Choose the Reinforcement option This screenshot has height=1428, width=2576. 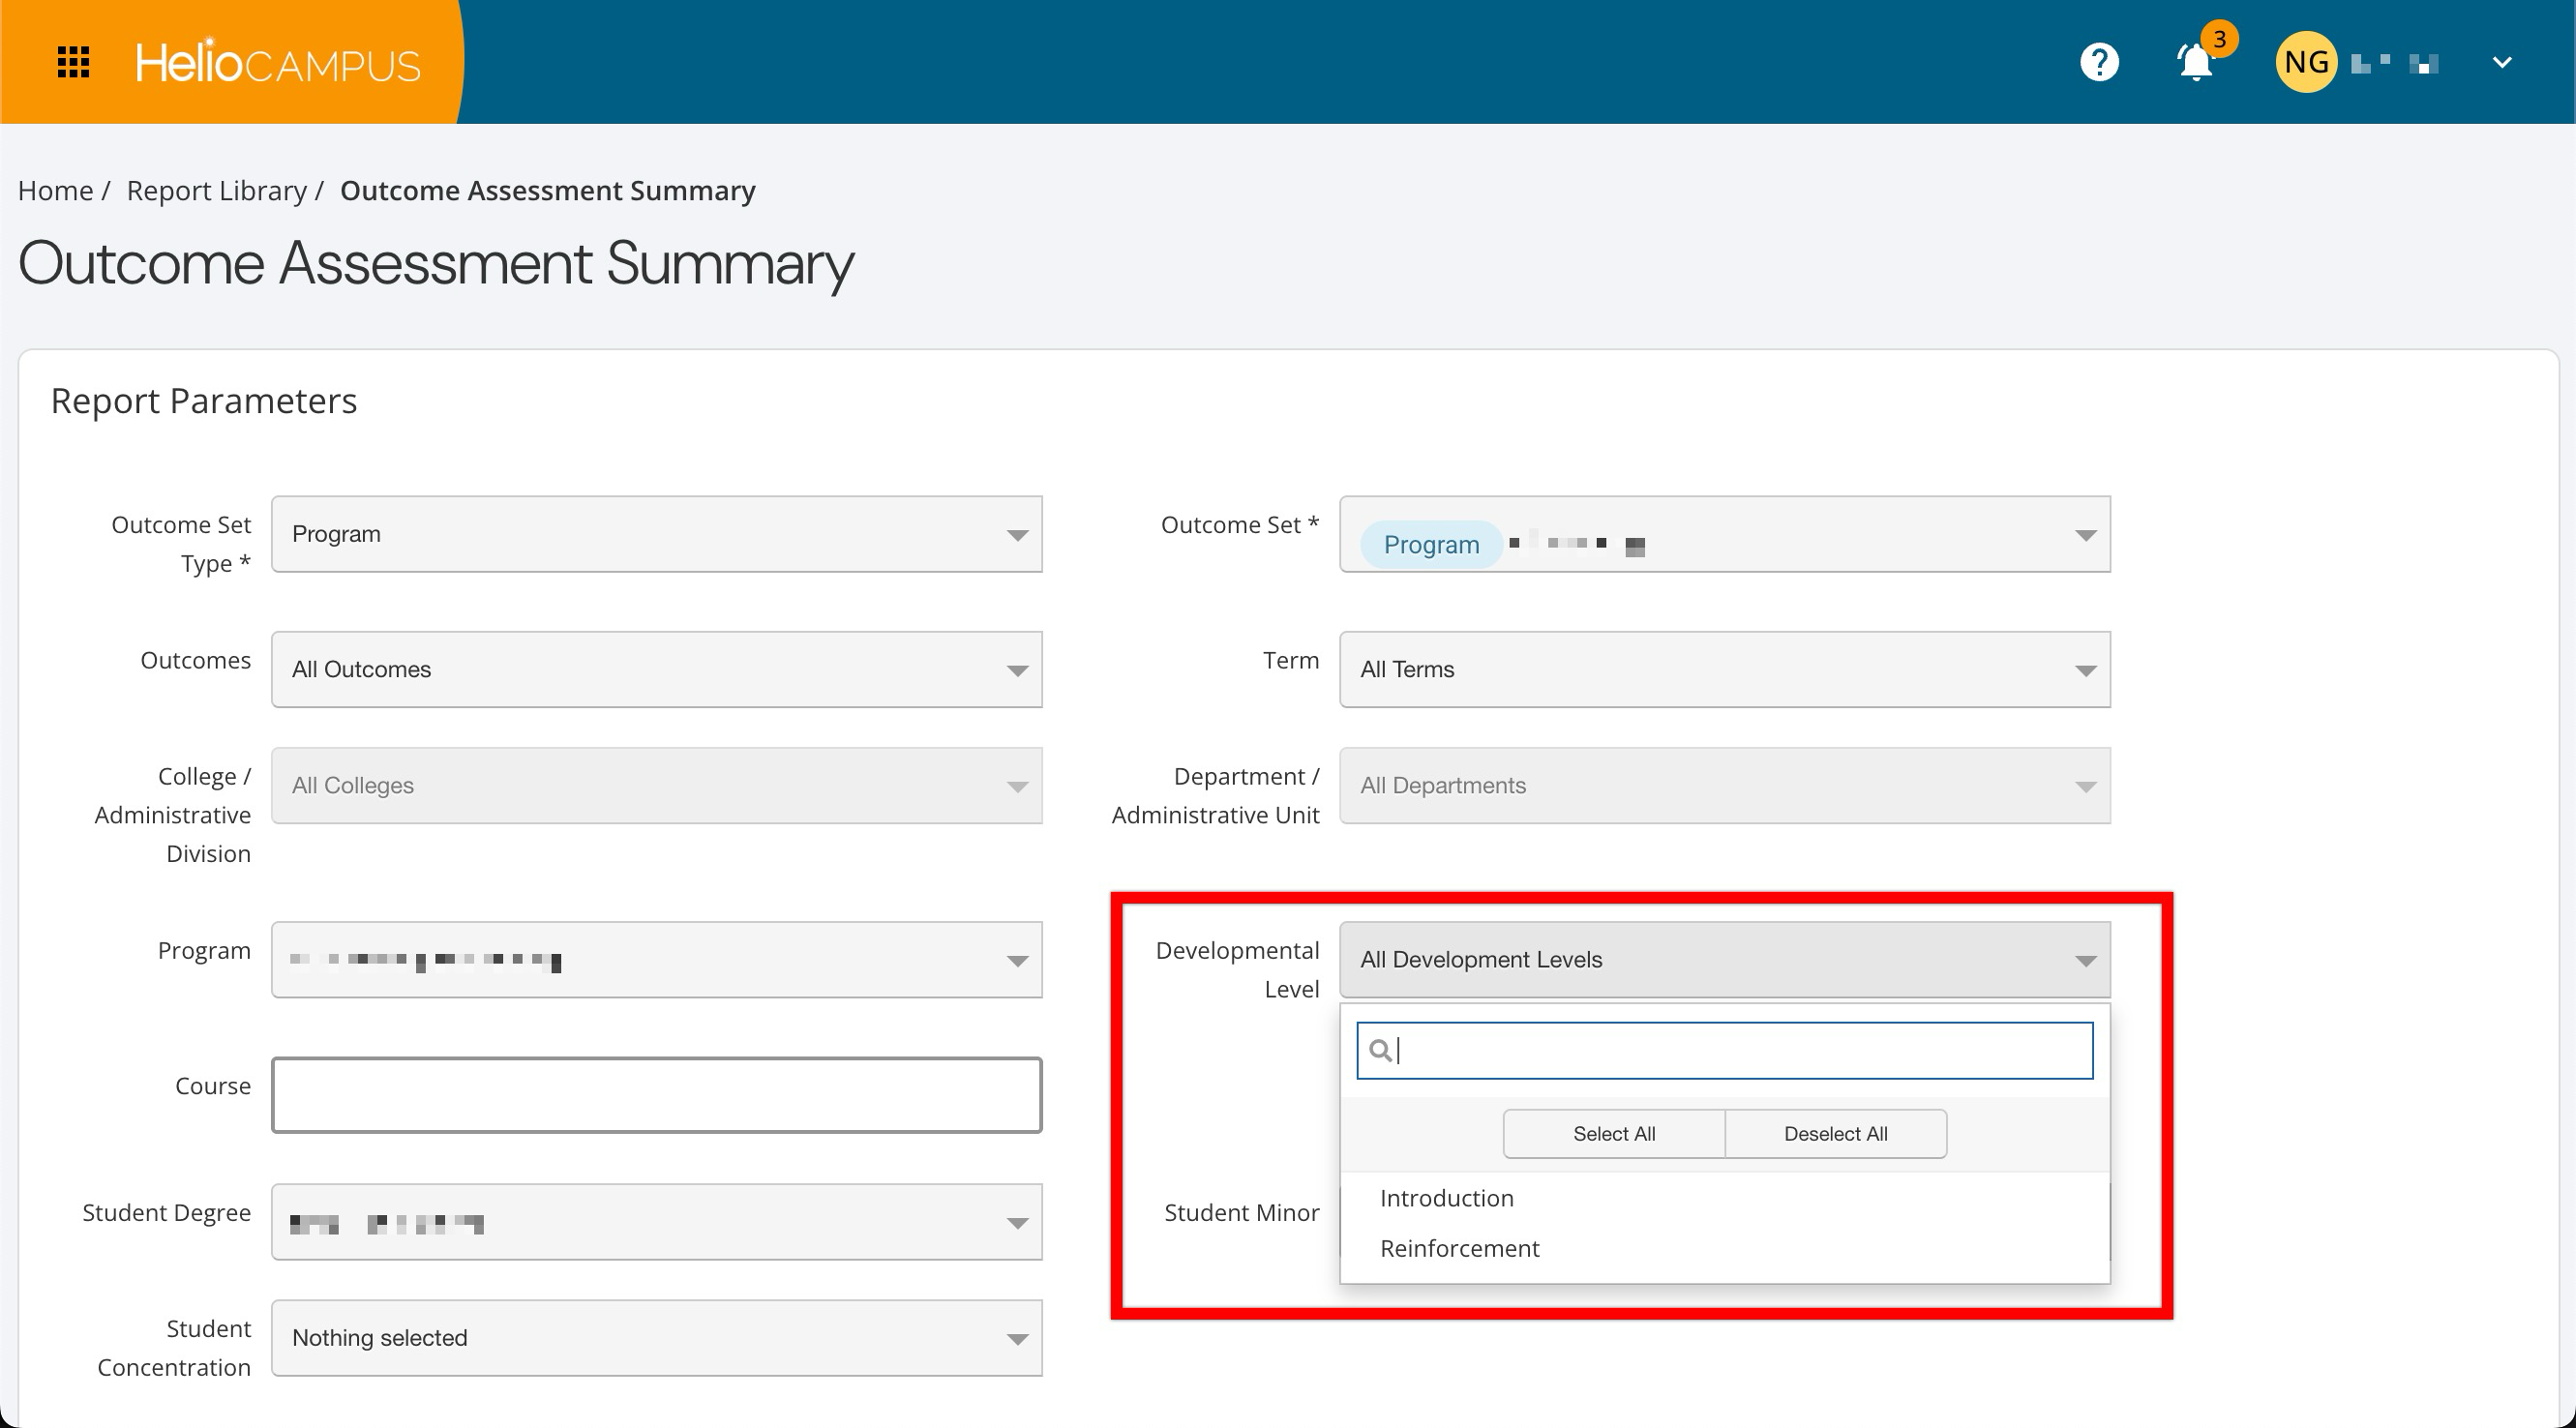coord(1459,1248)
